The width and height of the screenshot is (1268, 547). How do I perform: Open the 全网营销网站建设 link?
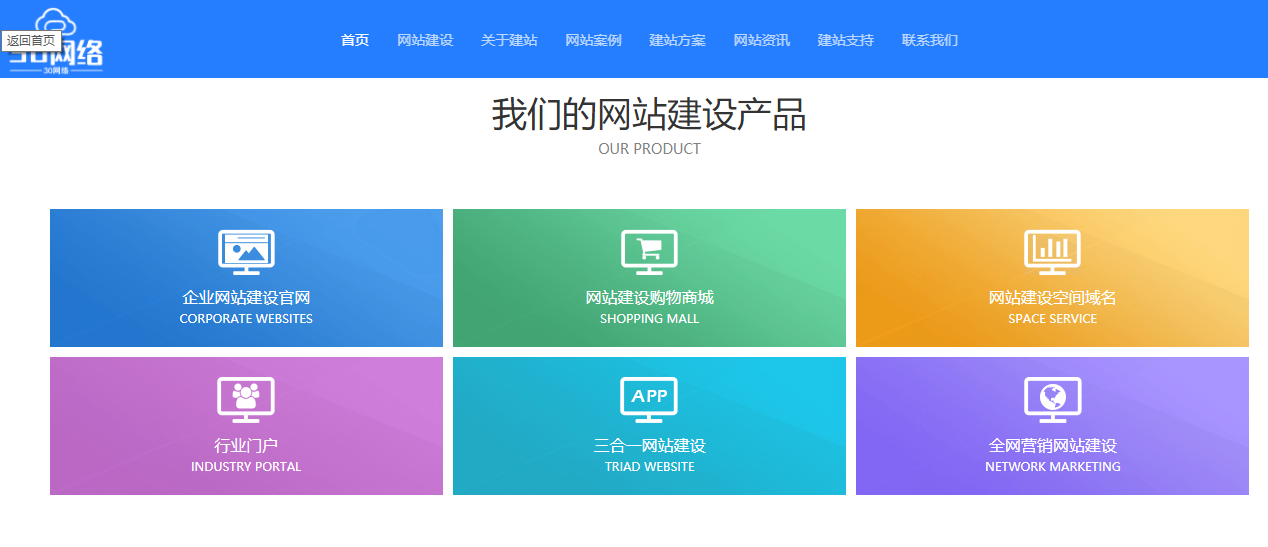pos(1052,446)
